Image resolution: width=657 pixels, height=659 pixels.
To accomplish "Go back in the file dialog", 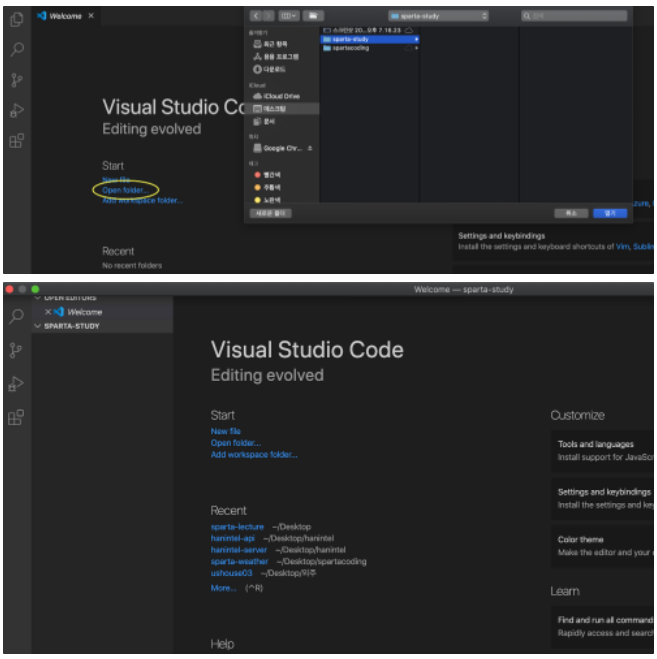I will [x=256, y=16].
